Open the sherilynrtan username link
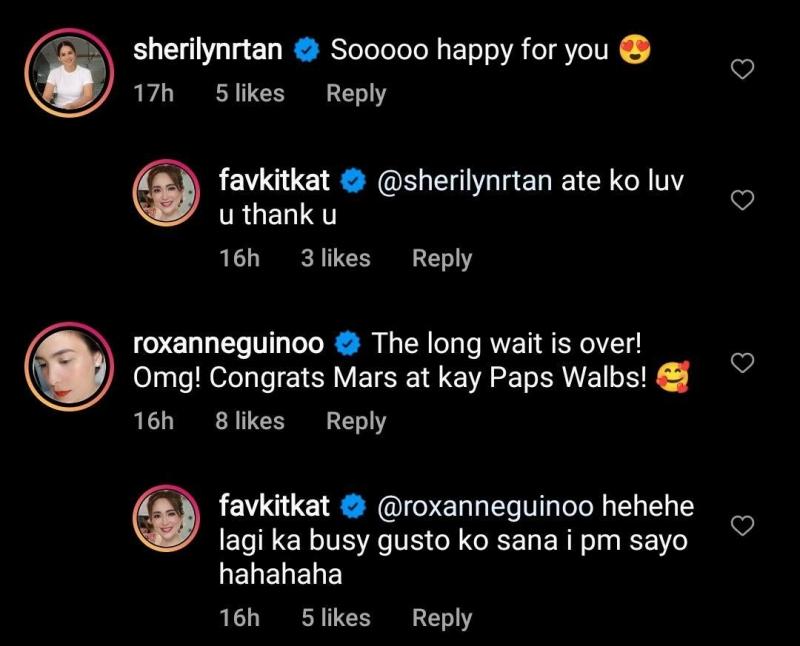Image resolution: width=800 pixels, height=646 pixels. 208,51
